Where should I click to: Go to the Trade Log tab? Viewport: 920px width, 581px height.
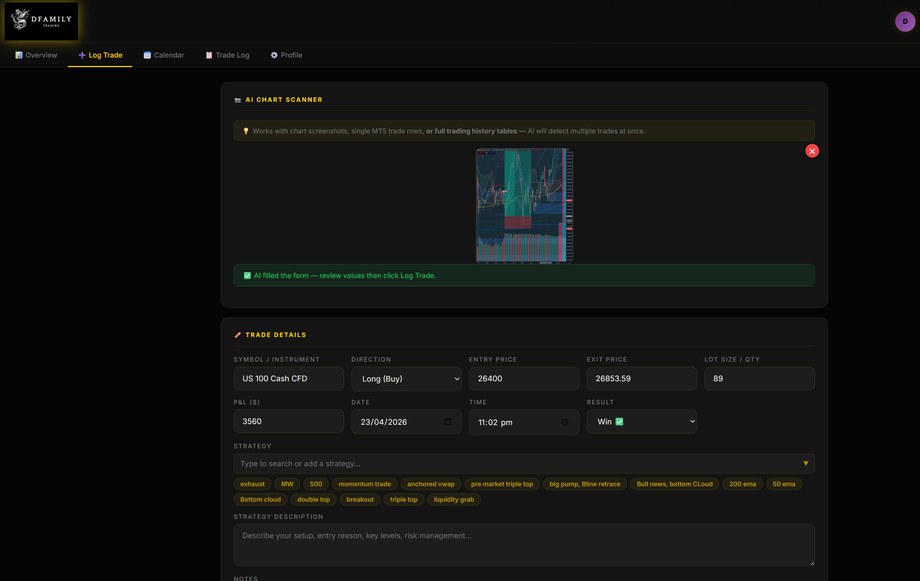click(x=228, y=55)
